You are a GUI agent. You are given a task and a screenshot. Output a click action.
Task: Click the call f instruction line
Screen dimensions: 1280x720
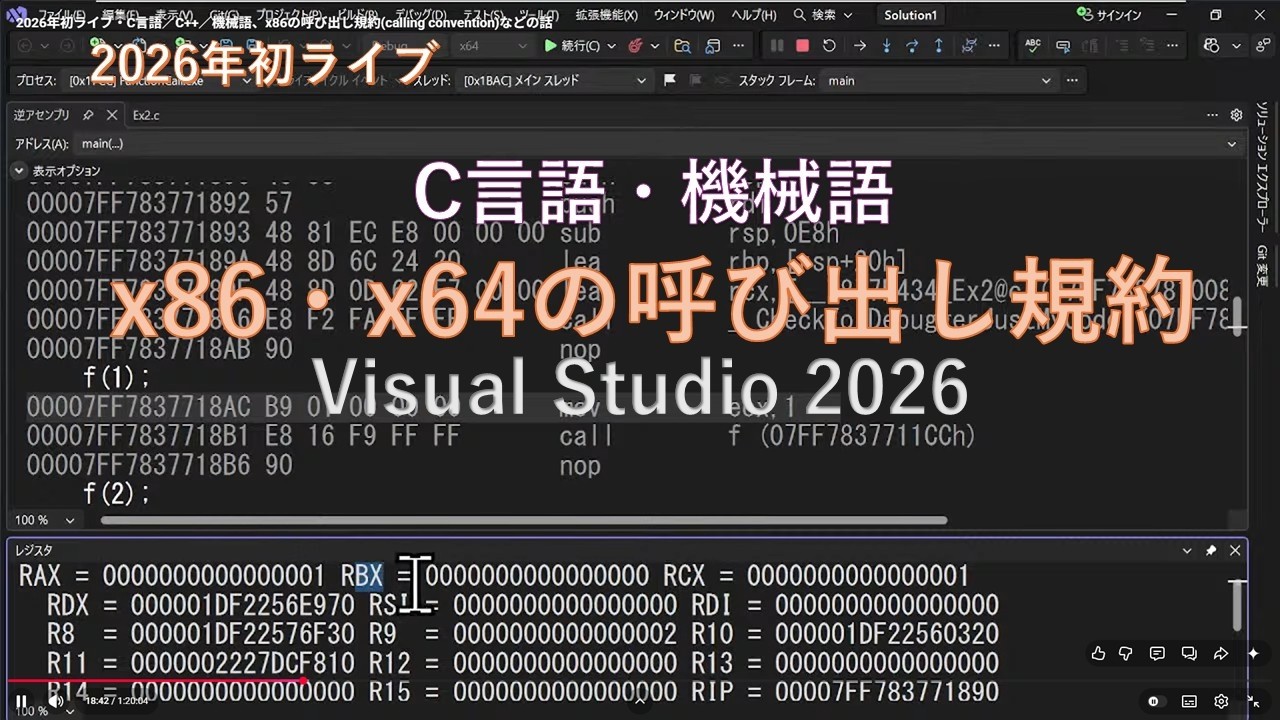tap(500, 437)
